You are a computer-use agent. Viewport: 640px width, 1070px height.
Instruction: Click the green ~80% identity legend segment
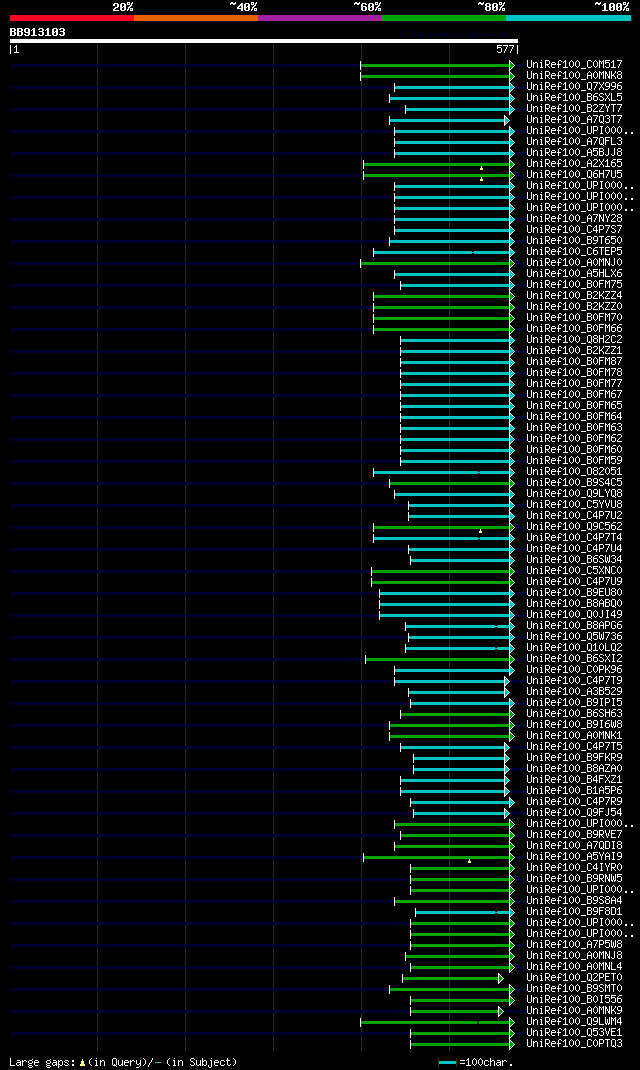click(444, 18)
